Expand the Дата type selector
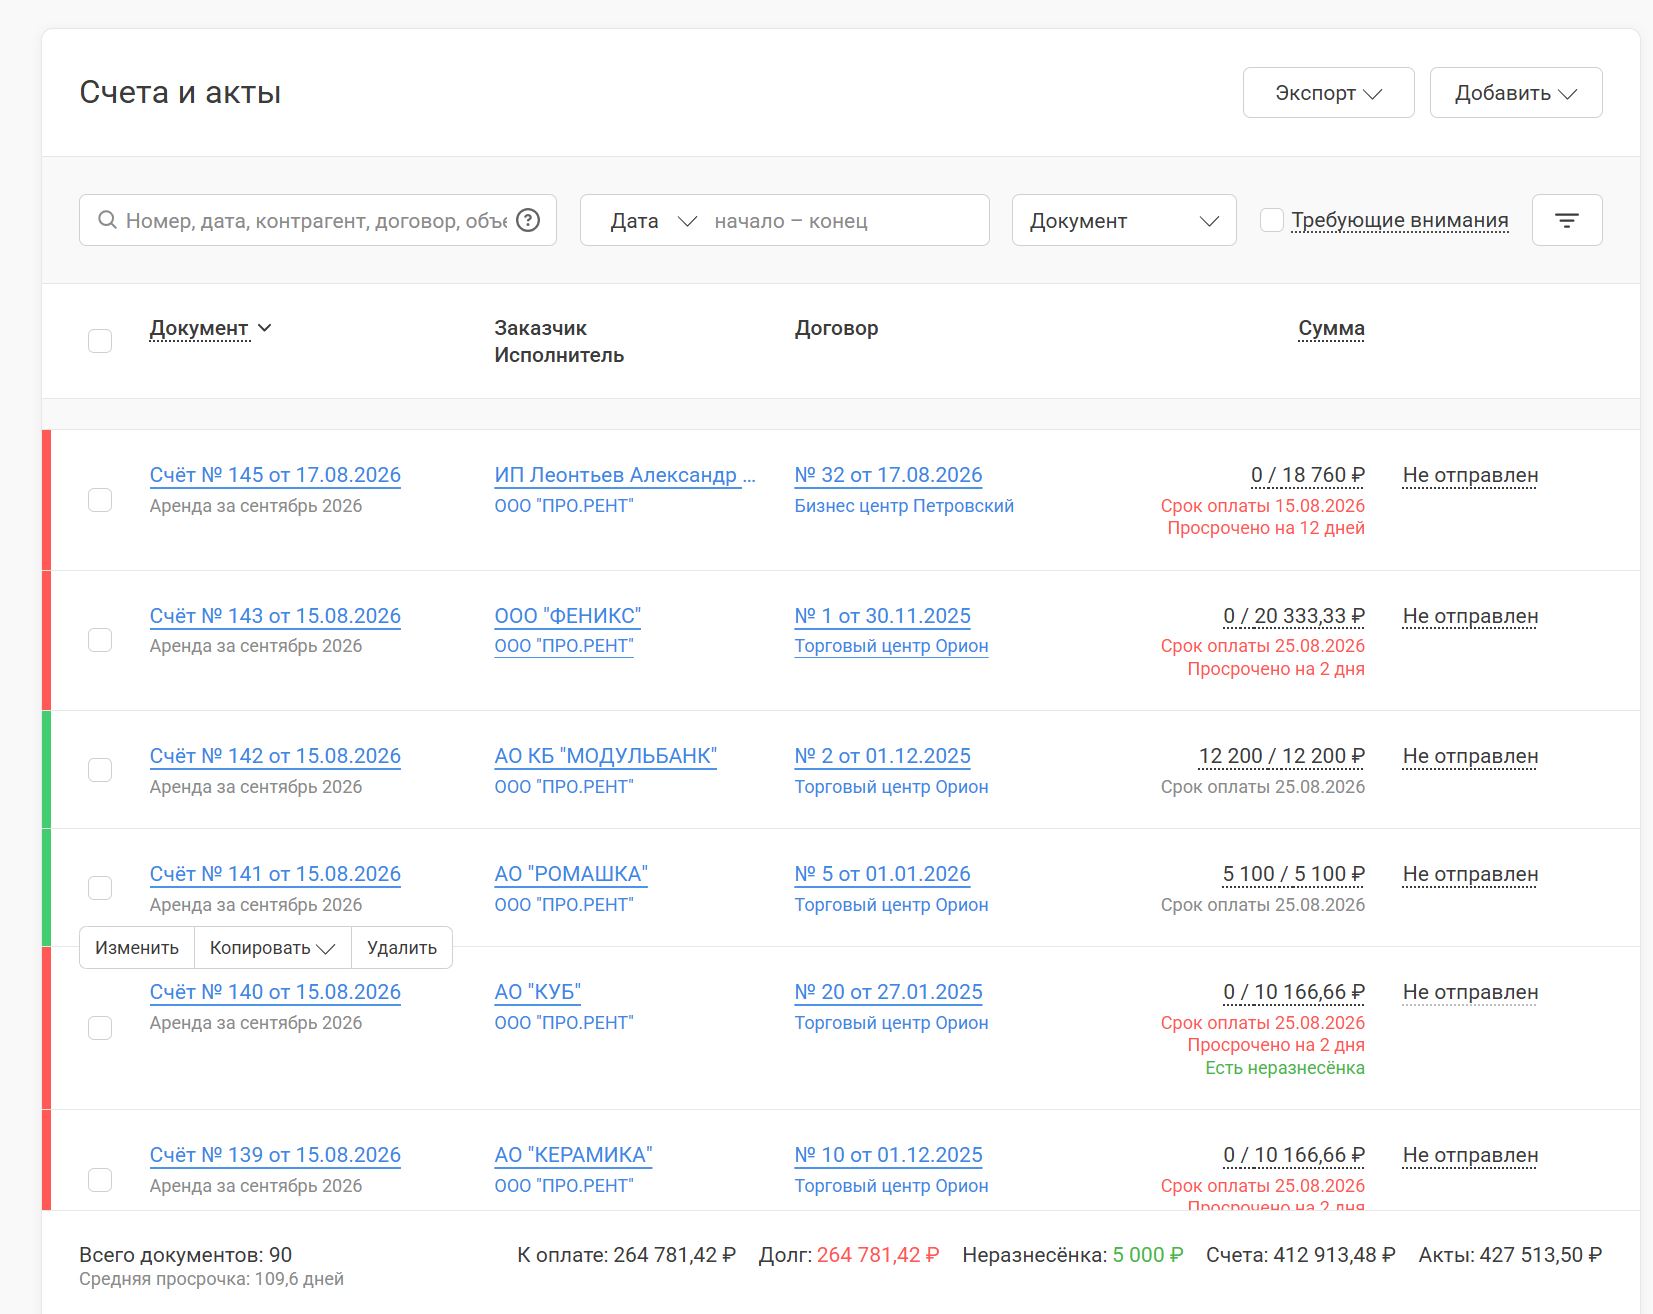 coord(653,221)
